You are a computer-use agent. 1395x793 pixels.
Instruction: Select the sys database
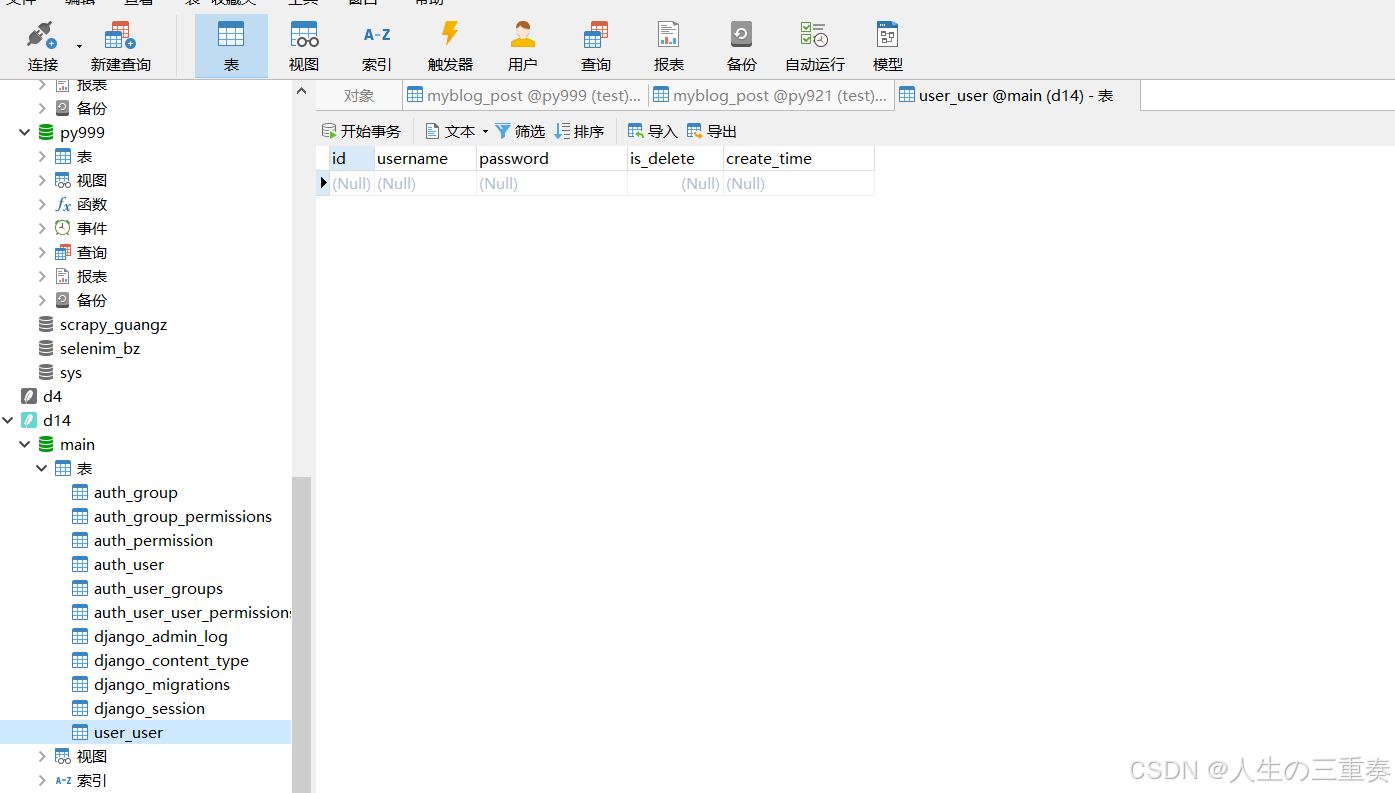[x=70, y=372]
